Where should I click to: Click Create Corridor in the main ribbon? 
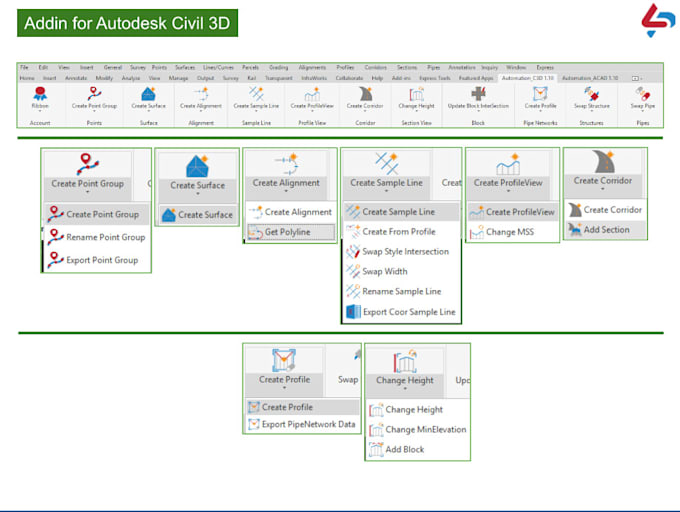tap(365, 98)
